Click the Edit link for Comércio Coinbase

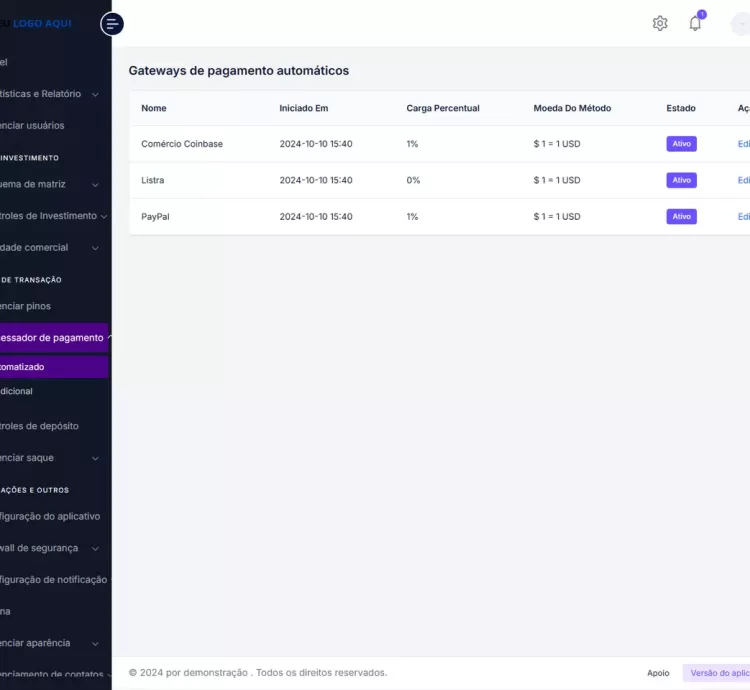(743, 144)
